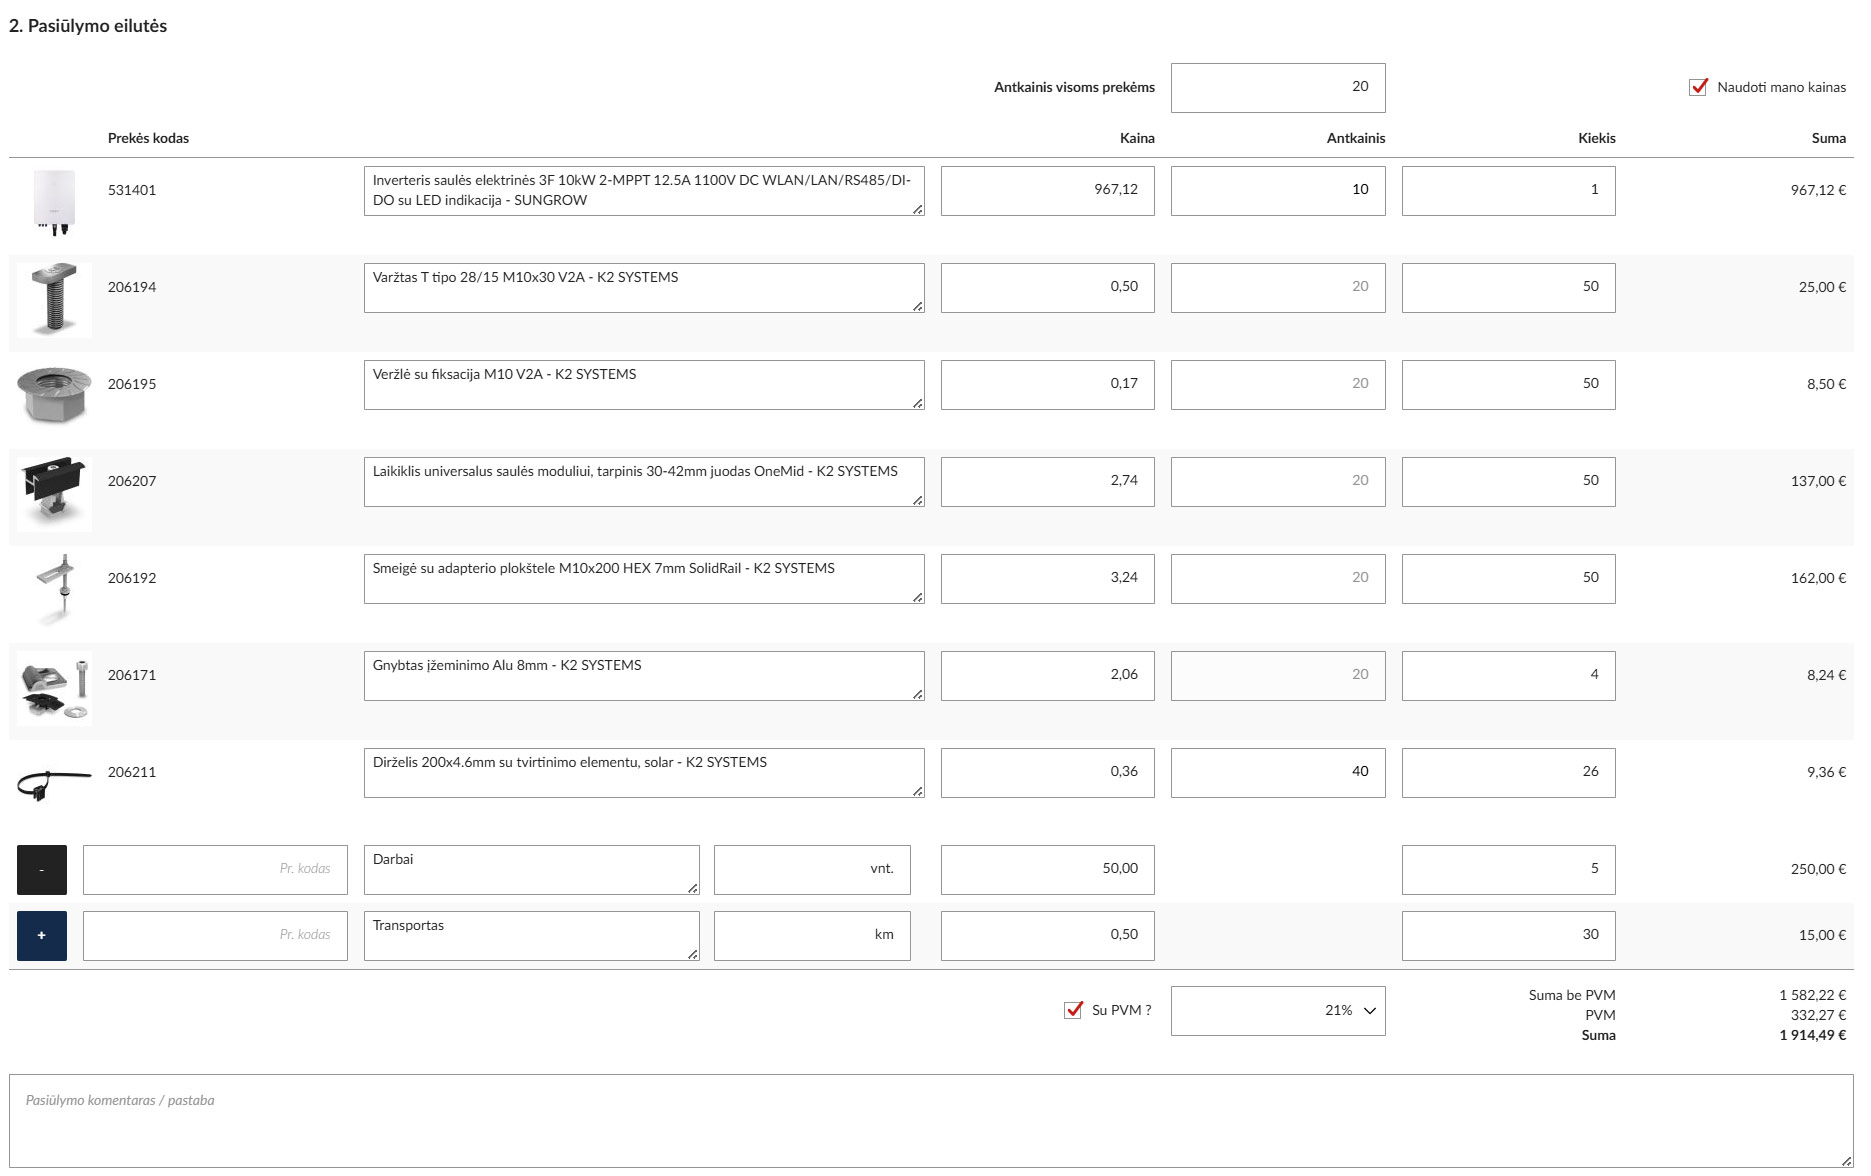Image resolution: width=1871 pixels, height=1176 pixels.
Task: Click the Darbai quantity field
Action: pyautogui.click(x=1507, y=870)
